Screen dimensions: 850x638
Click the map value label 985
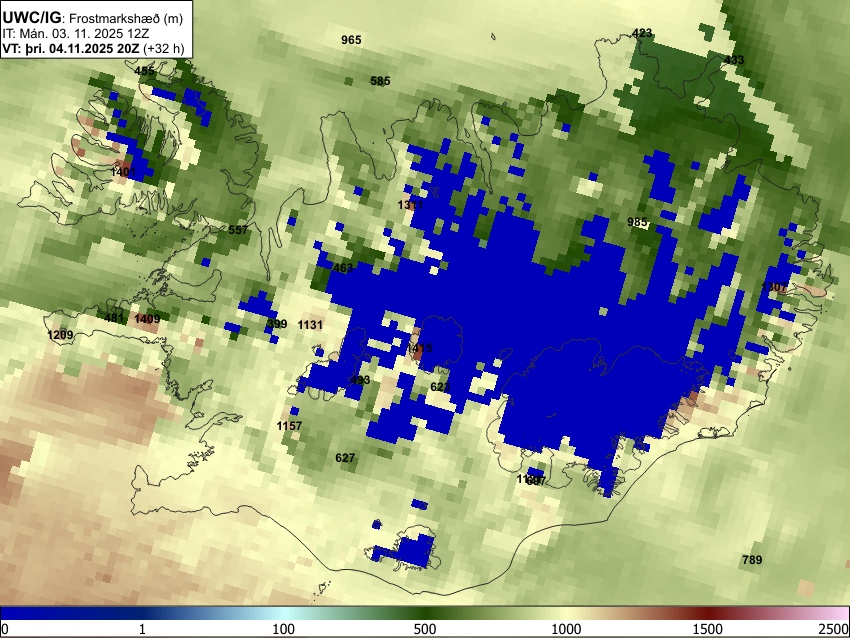637,222
